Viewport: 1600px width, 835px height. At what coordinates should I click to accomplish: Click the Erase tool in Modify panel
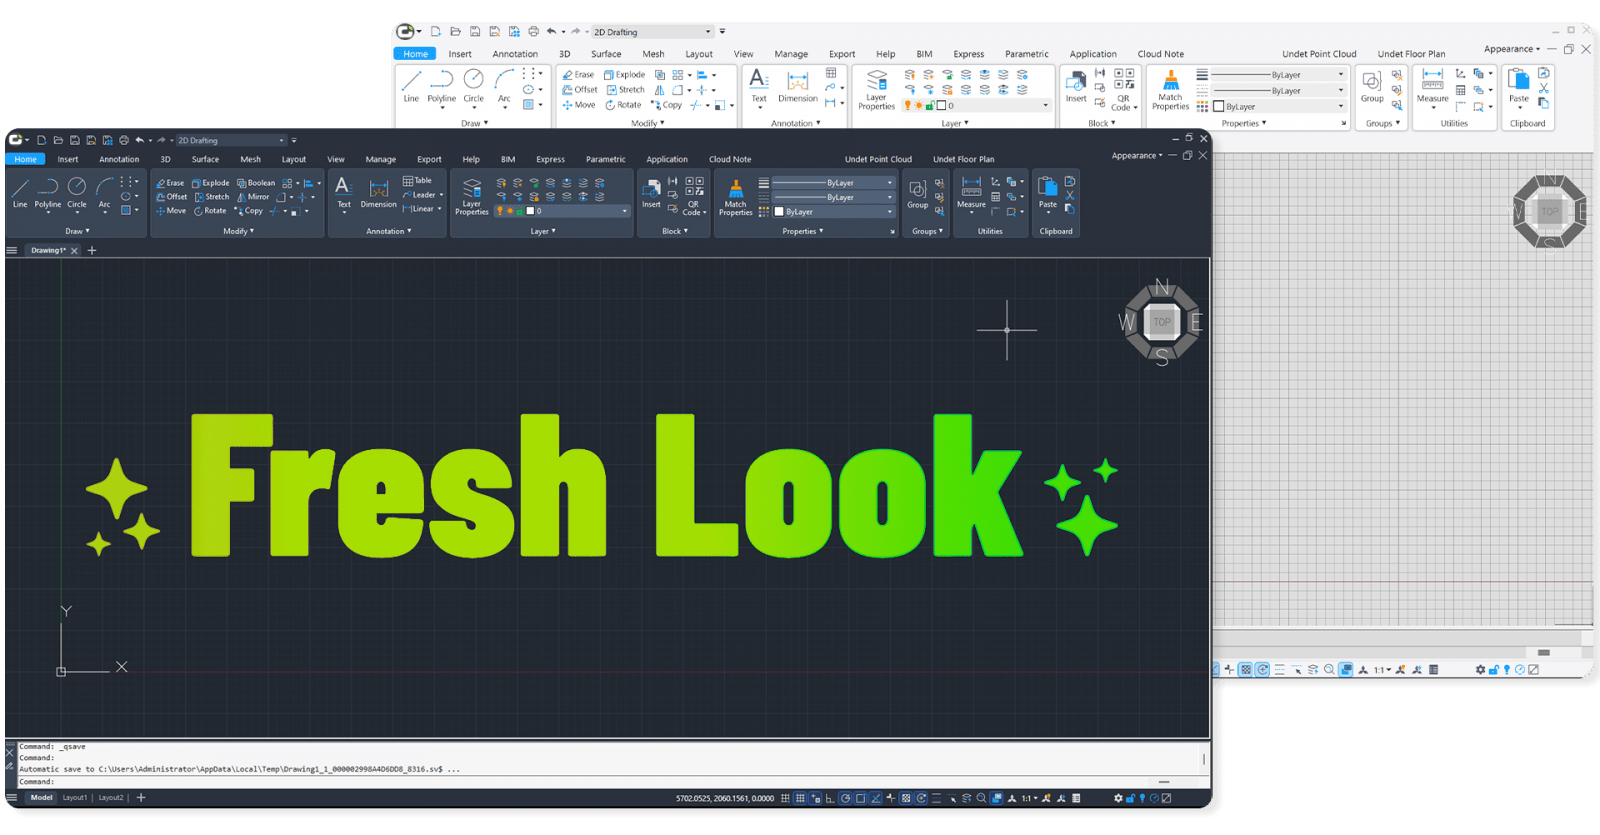(170, 183)
